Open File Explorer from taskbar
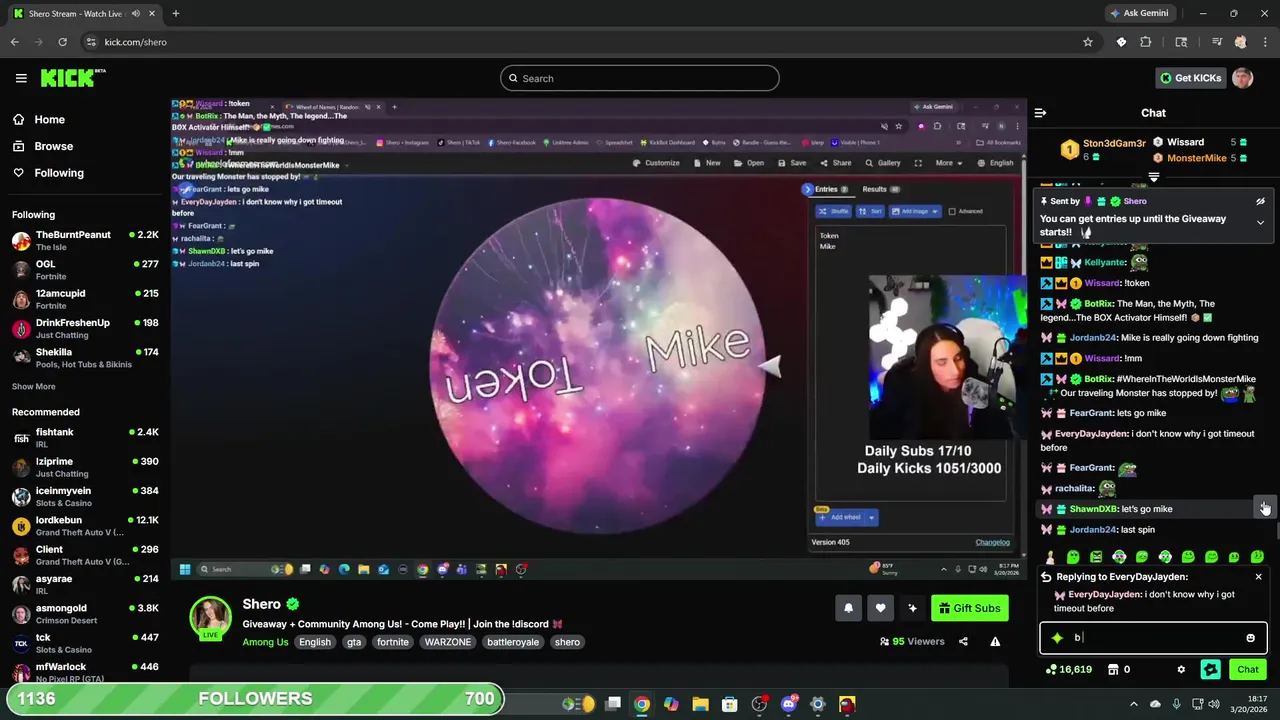This screenshot has height=720, width=1280. [700, 704]
